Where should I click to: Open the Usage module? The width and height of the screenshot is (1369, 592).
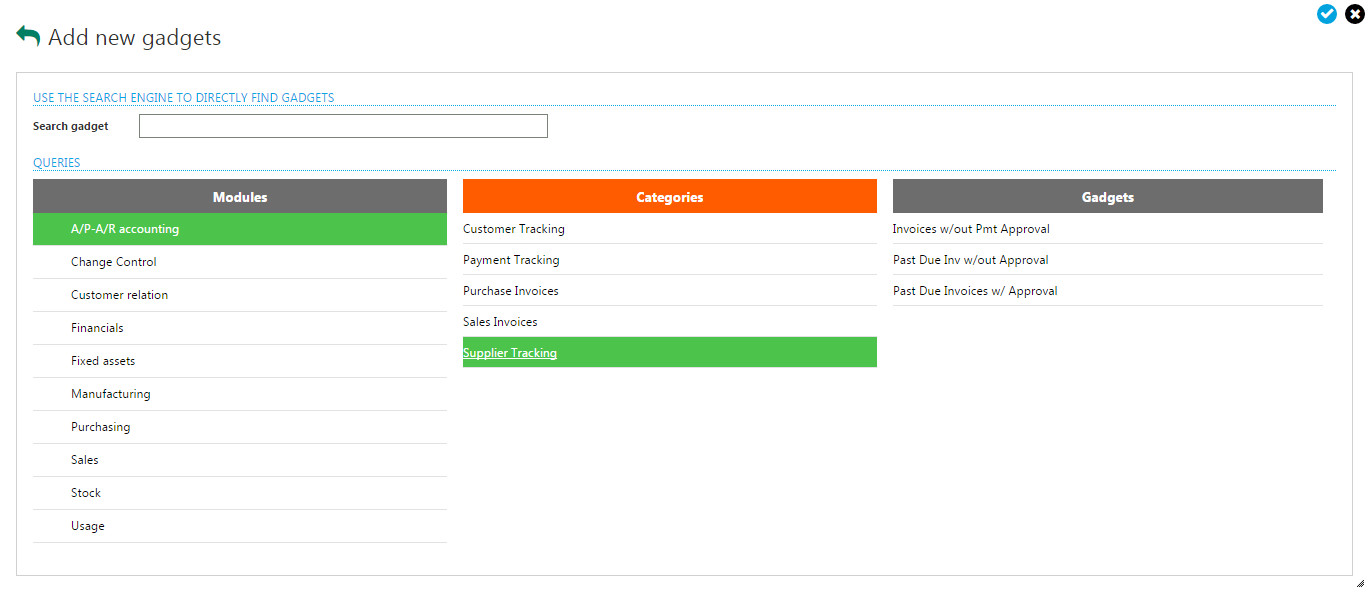pyautogui.click(x=88, y=526)
